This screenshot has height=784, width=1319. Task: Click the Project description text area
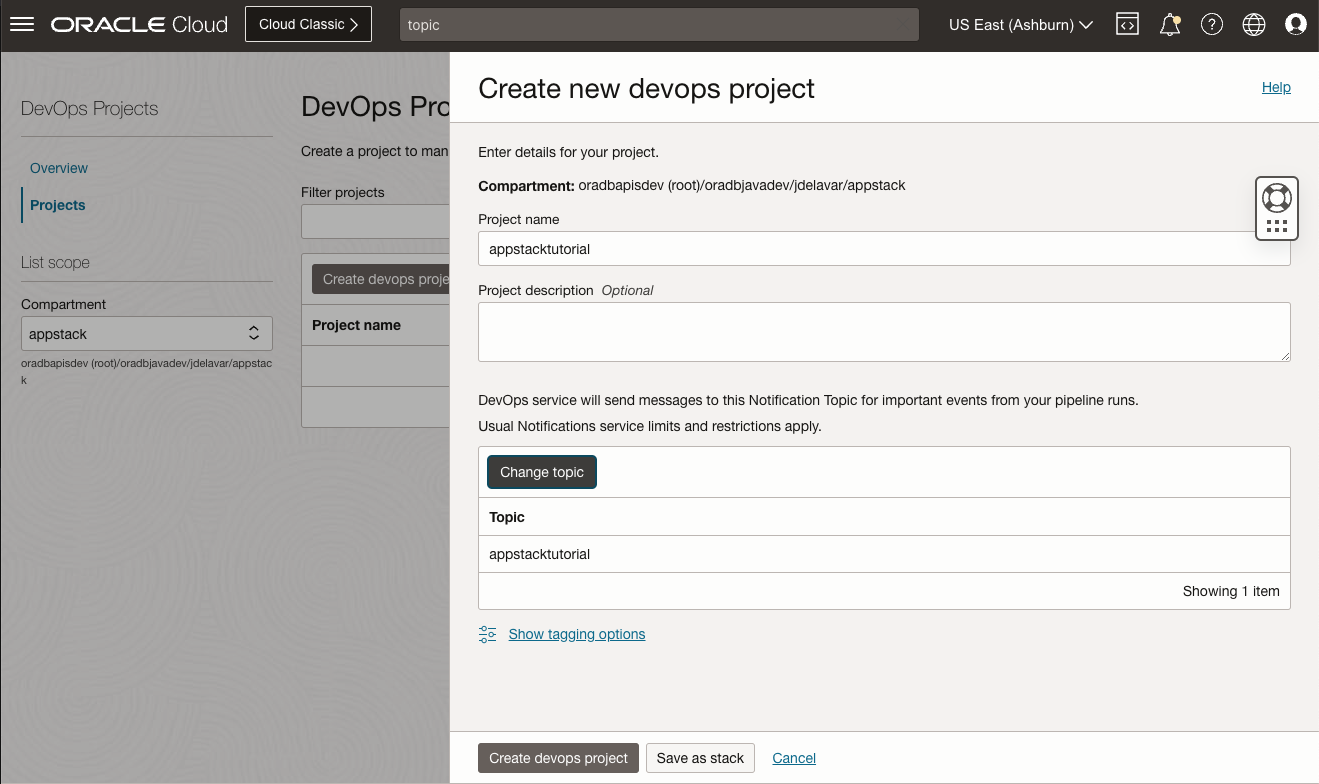884,332
